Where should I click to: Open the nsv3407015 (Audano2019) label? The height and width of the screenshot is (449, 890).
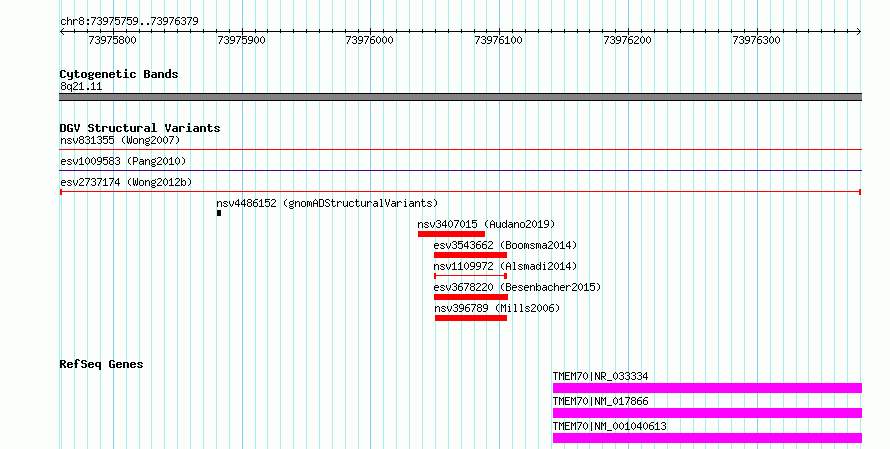[486, 224]
